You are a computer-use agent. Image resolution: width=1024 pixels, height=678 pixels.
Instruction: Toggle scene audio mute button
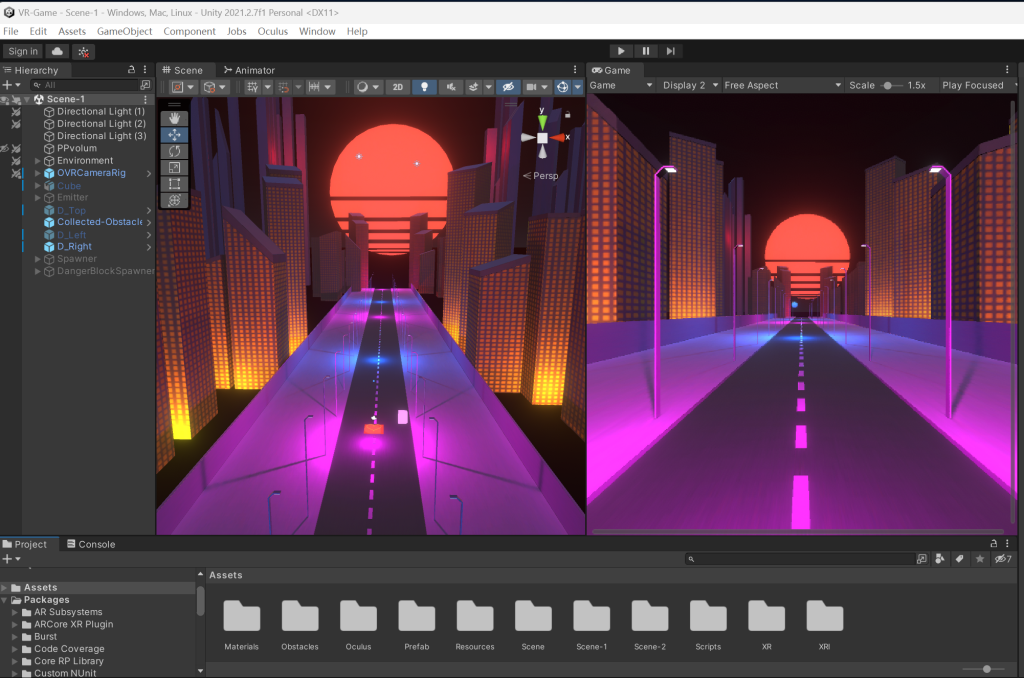pyautogui.click(x=450, y=87)
